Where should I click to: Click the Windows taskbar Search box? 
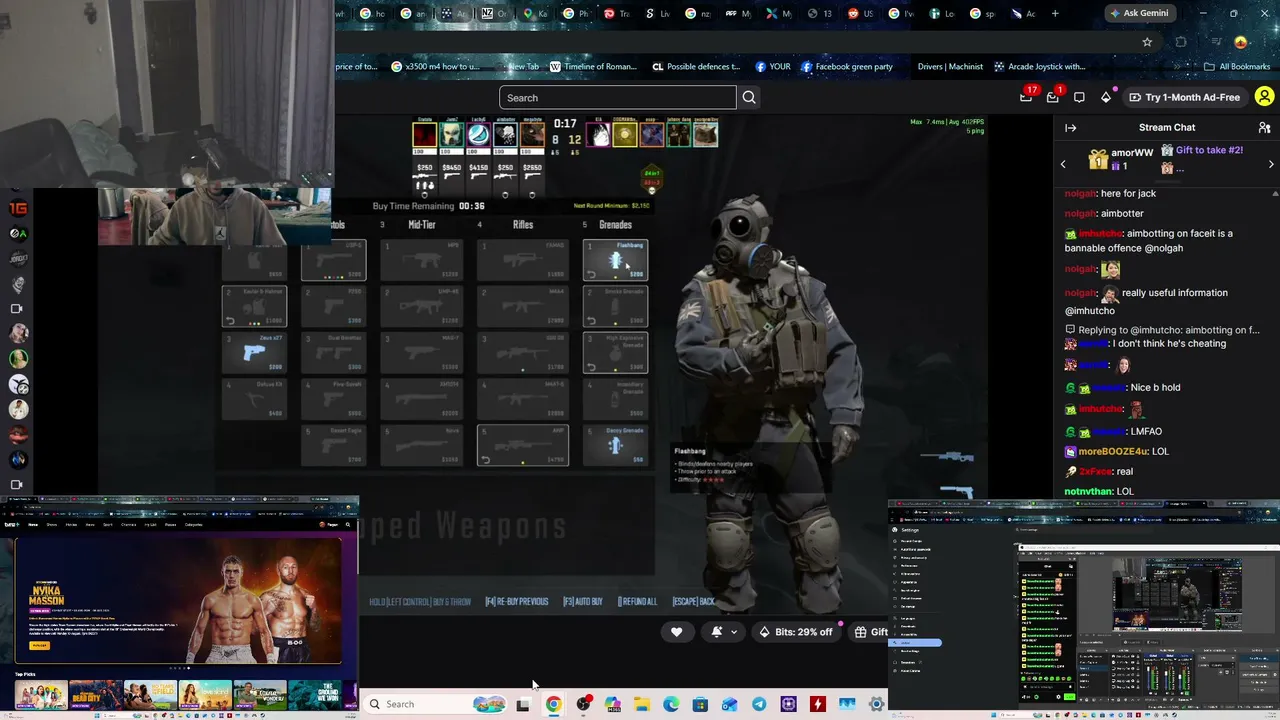coord(435,704)
